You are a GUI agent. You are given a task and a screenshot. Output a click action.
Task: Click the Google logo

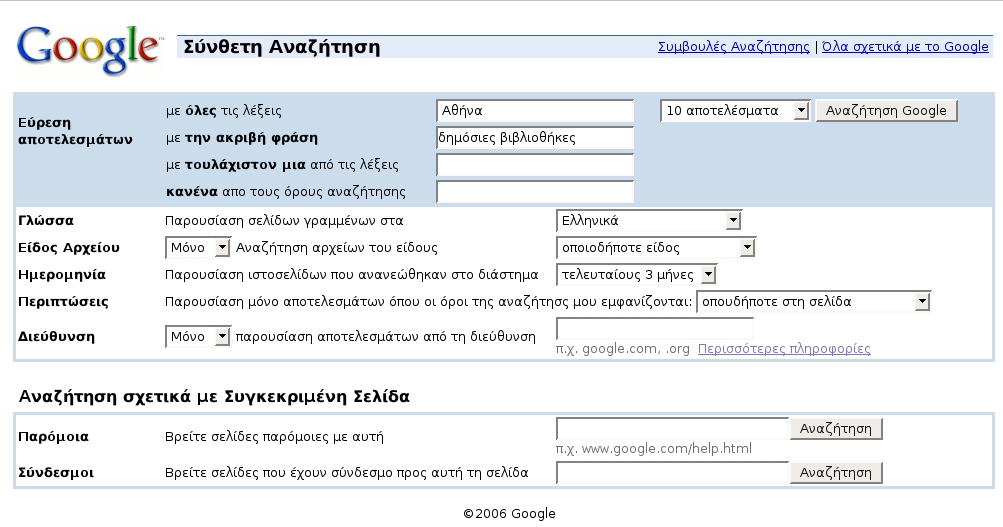coord(90,49)
